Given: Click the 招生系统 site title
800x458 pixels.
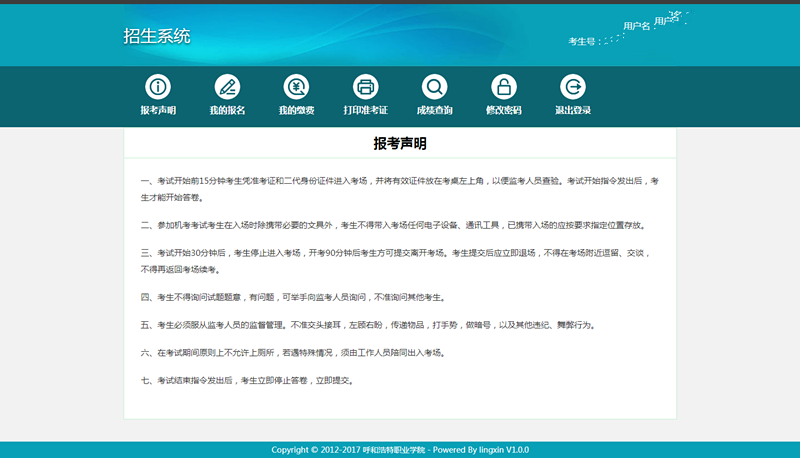Looking at the screenshot, I should [x=157, y=37].
